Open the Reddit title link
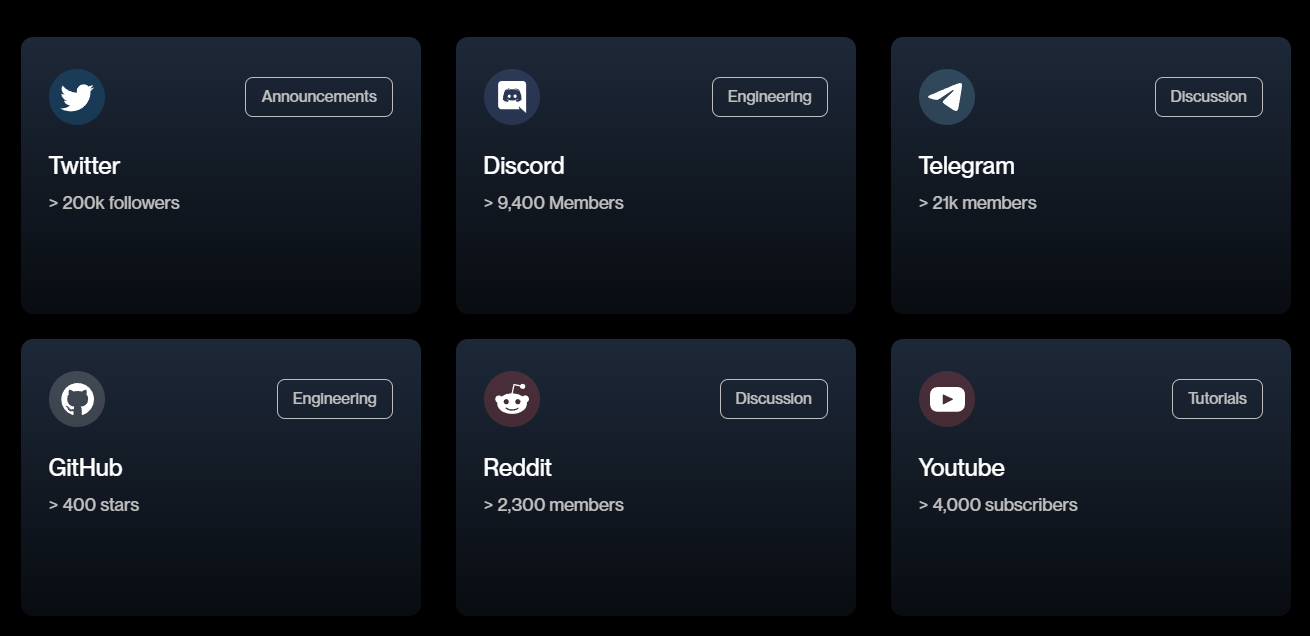The image size is (1310, 636). (x=518, y=468)
